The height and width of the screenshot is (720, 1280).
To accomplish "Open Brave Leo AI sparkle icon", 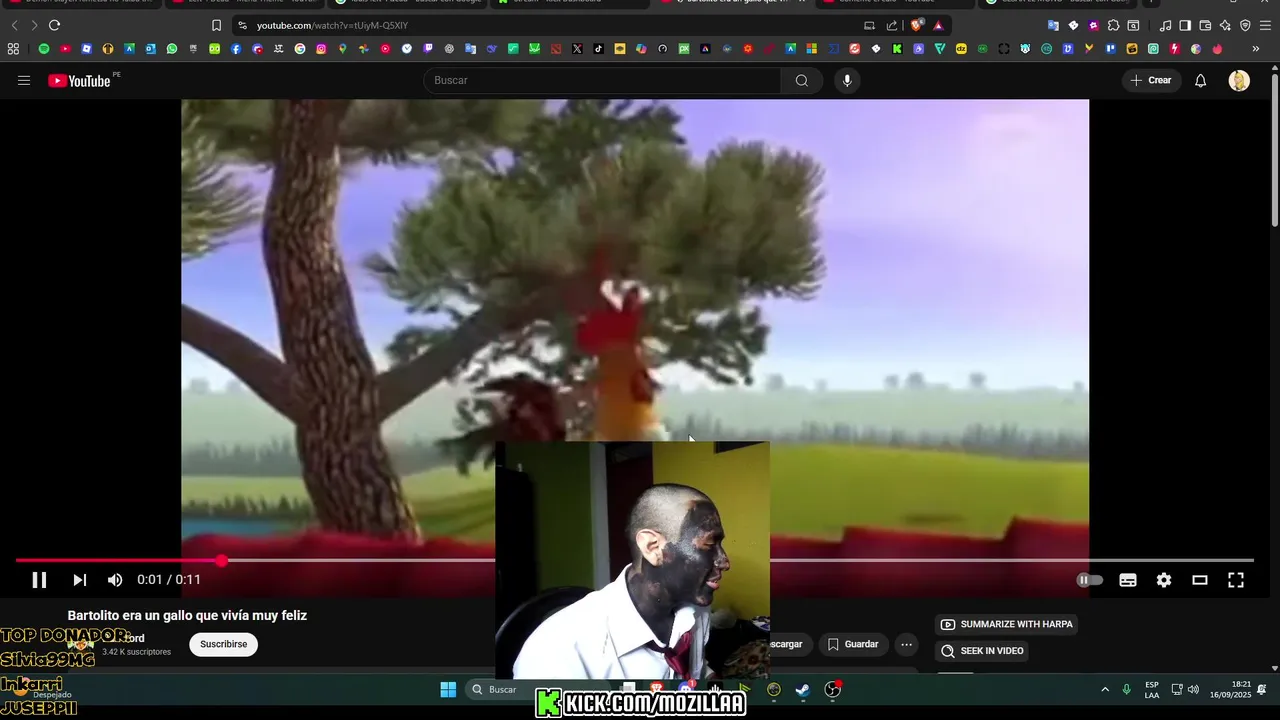I will 1225,25.
